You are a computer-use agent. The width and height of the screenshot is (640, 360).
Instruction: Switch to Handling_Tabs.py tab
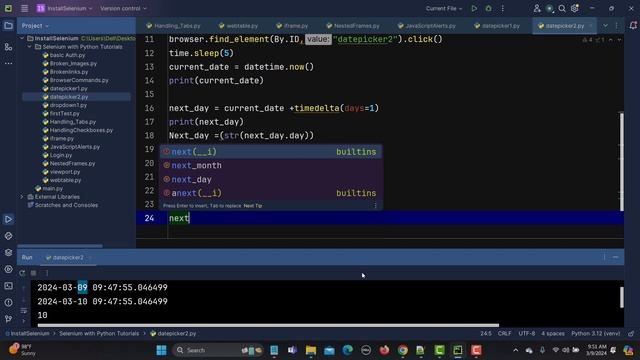[173, 26]
